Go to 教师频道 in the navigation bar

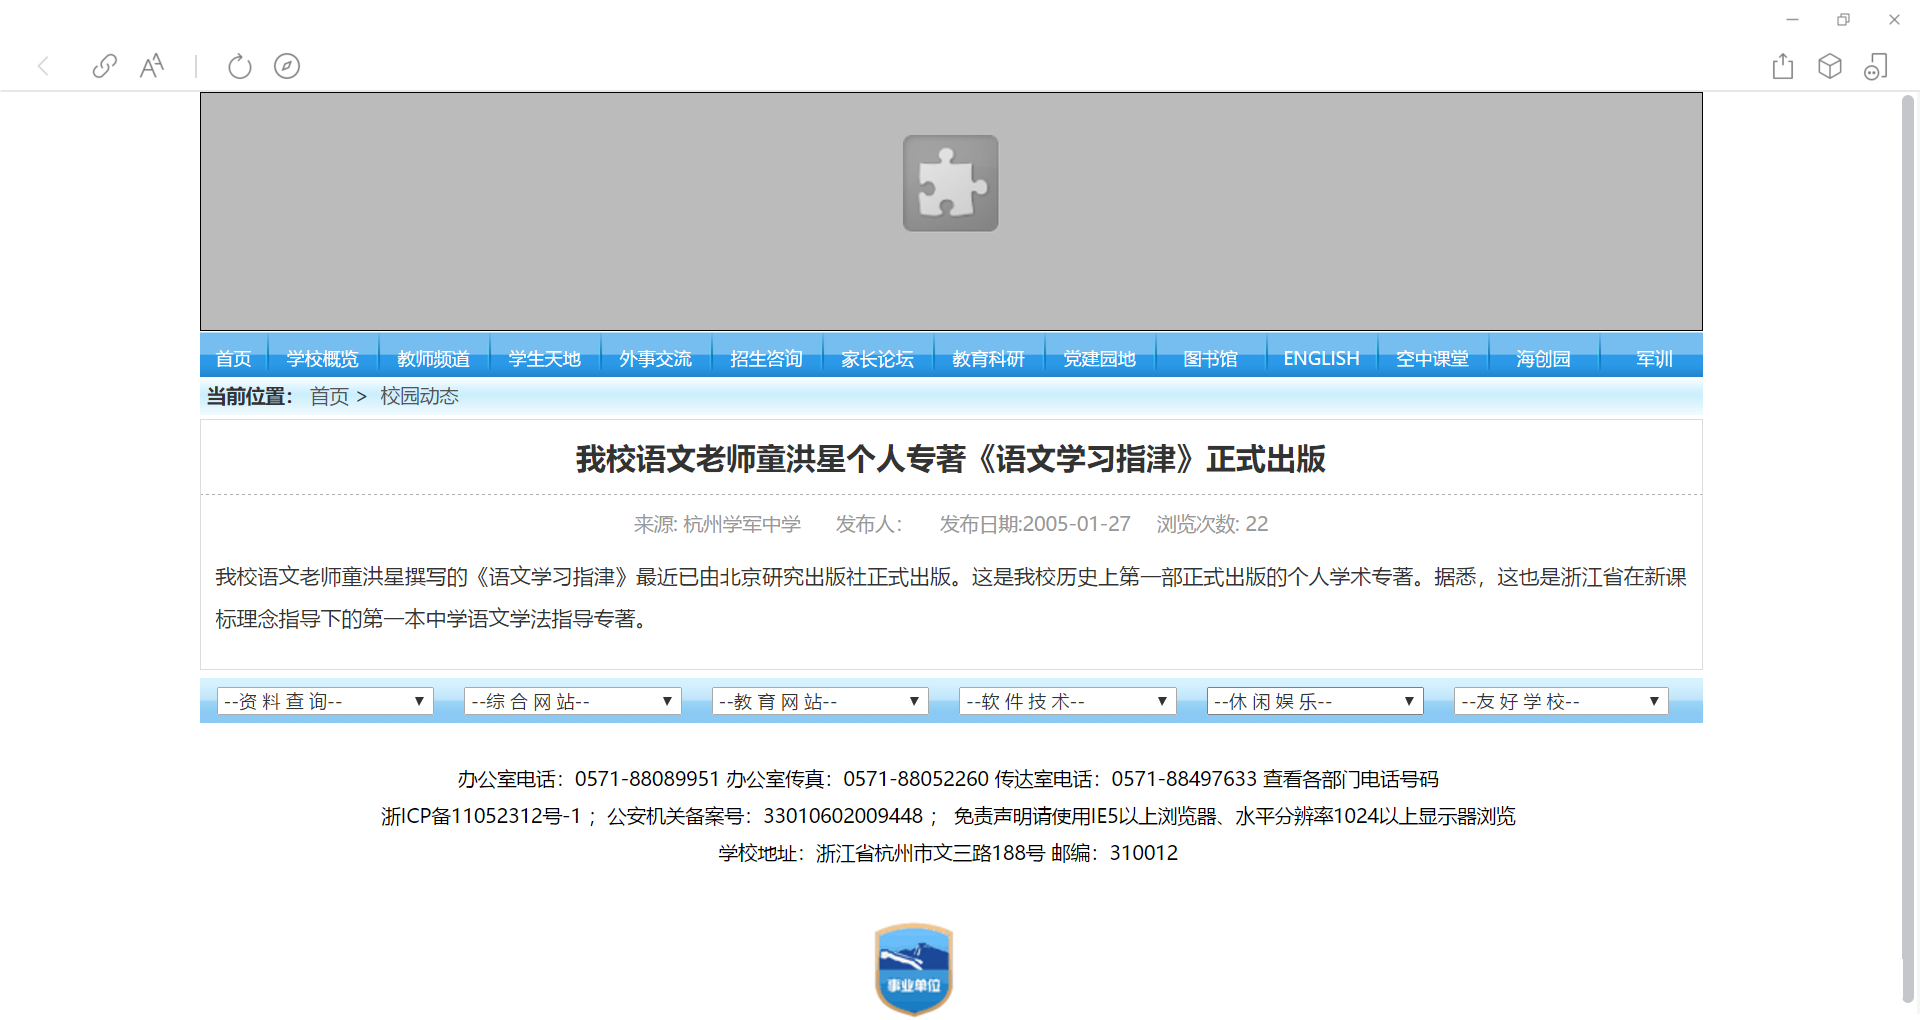coord(433,358)
